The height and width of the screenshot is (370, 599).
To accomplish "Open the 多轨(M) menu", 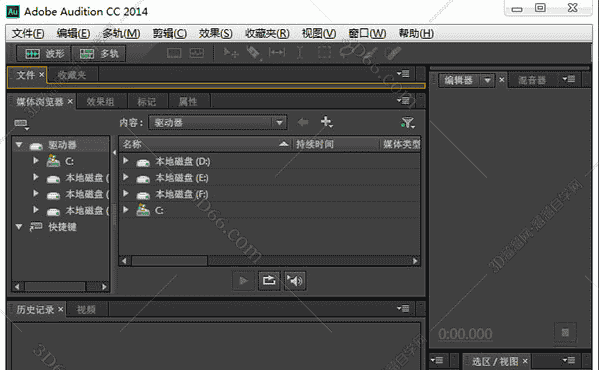I will [121, 34].
